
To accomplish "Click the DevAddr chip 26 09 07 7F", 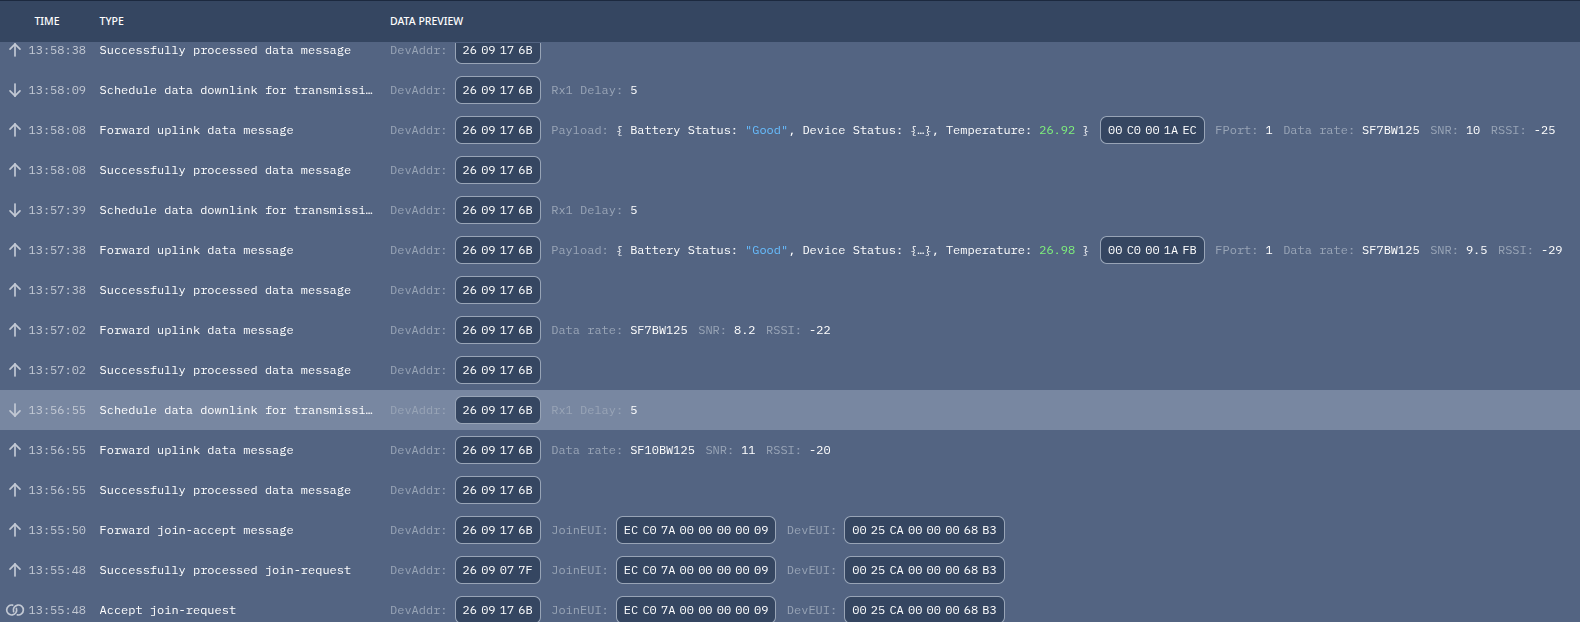I will [x=498, y=570].
